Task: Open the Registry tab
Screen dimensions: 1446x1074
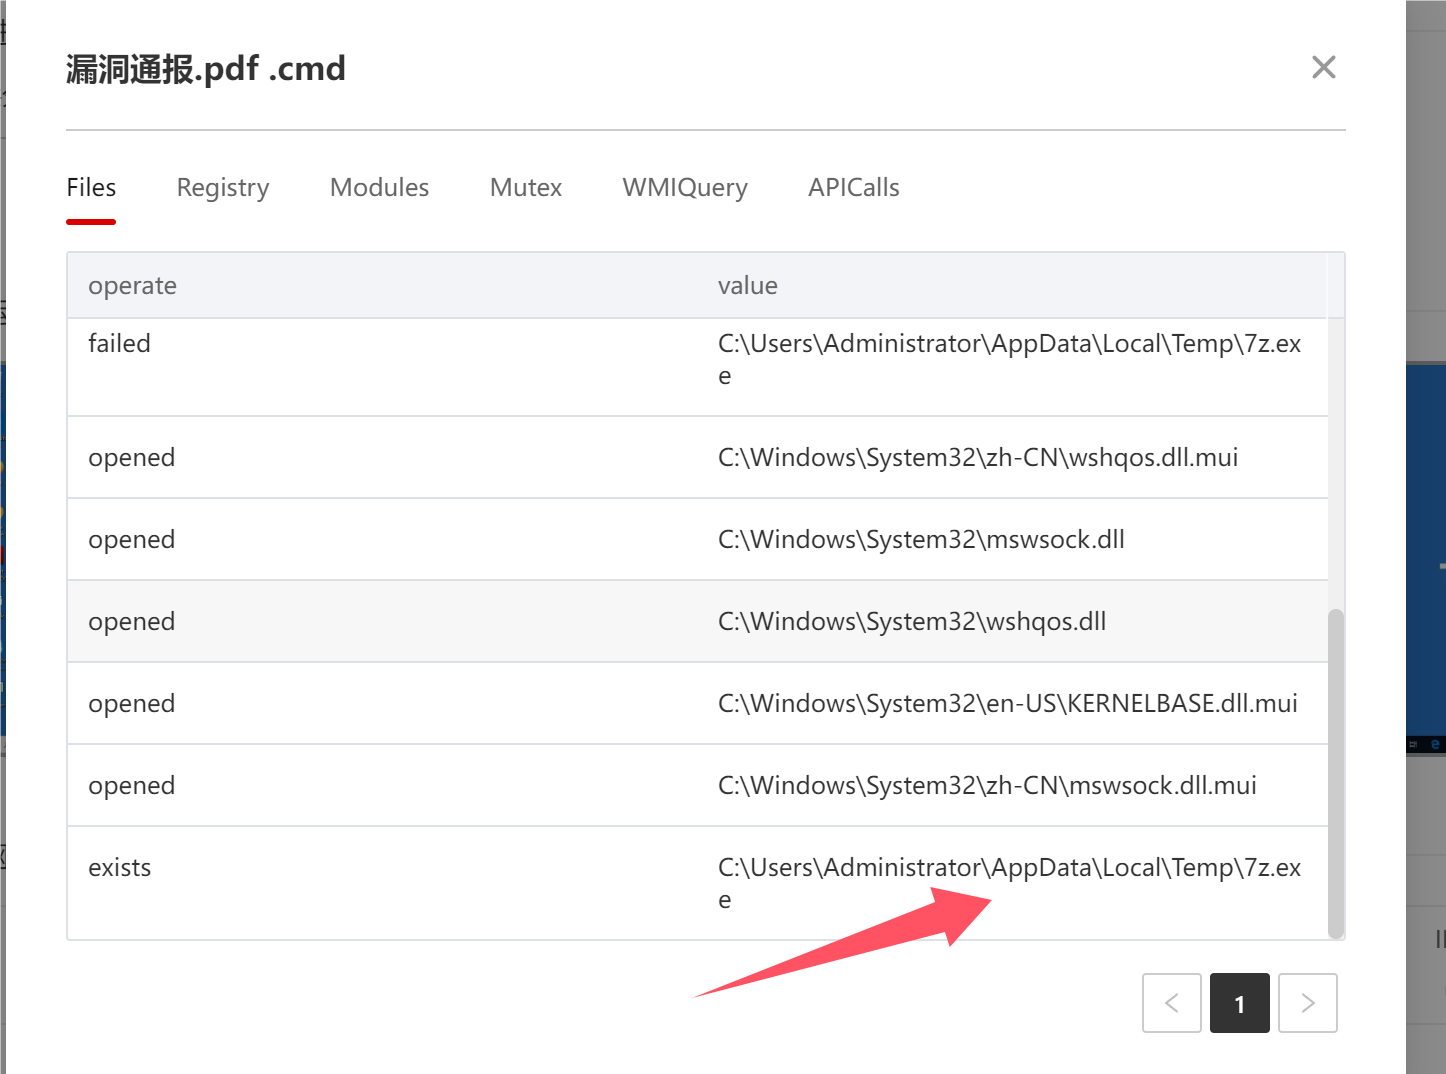Action: click(x=223, y=188)
